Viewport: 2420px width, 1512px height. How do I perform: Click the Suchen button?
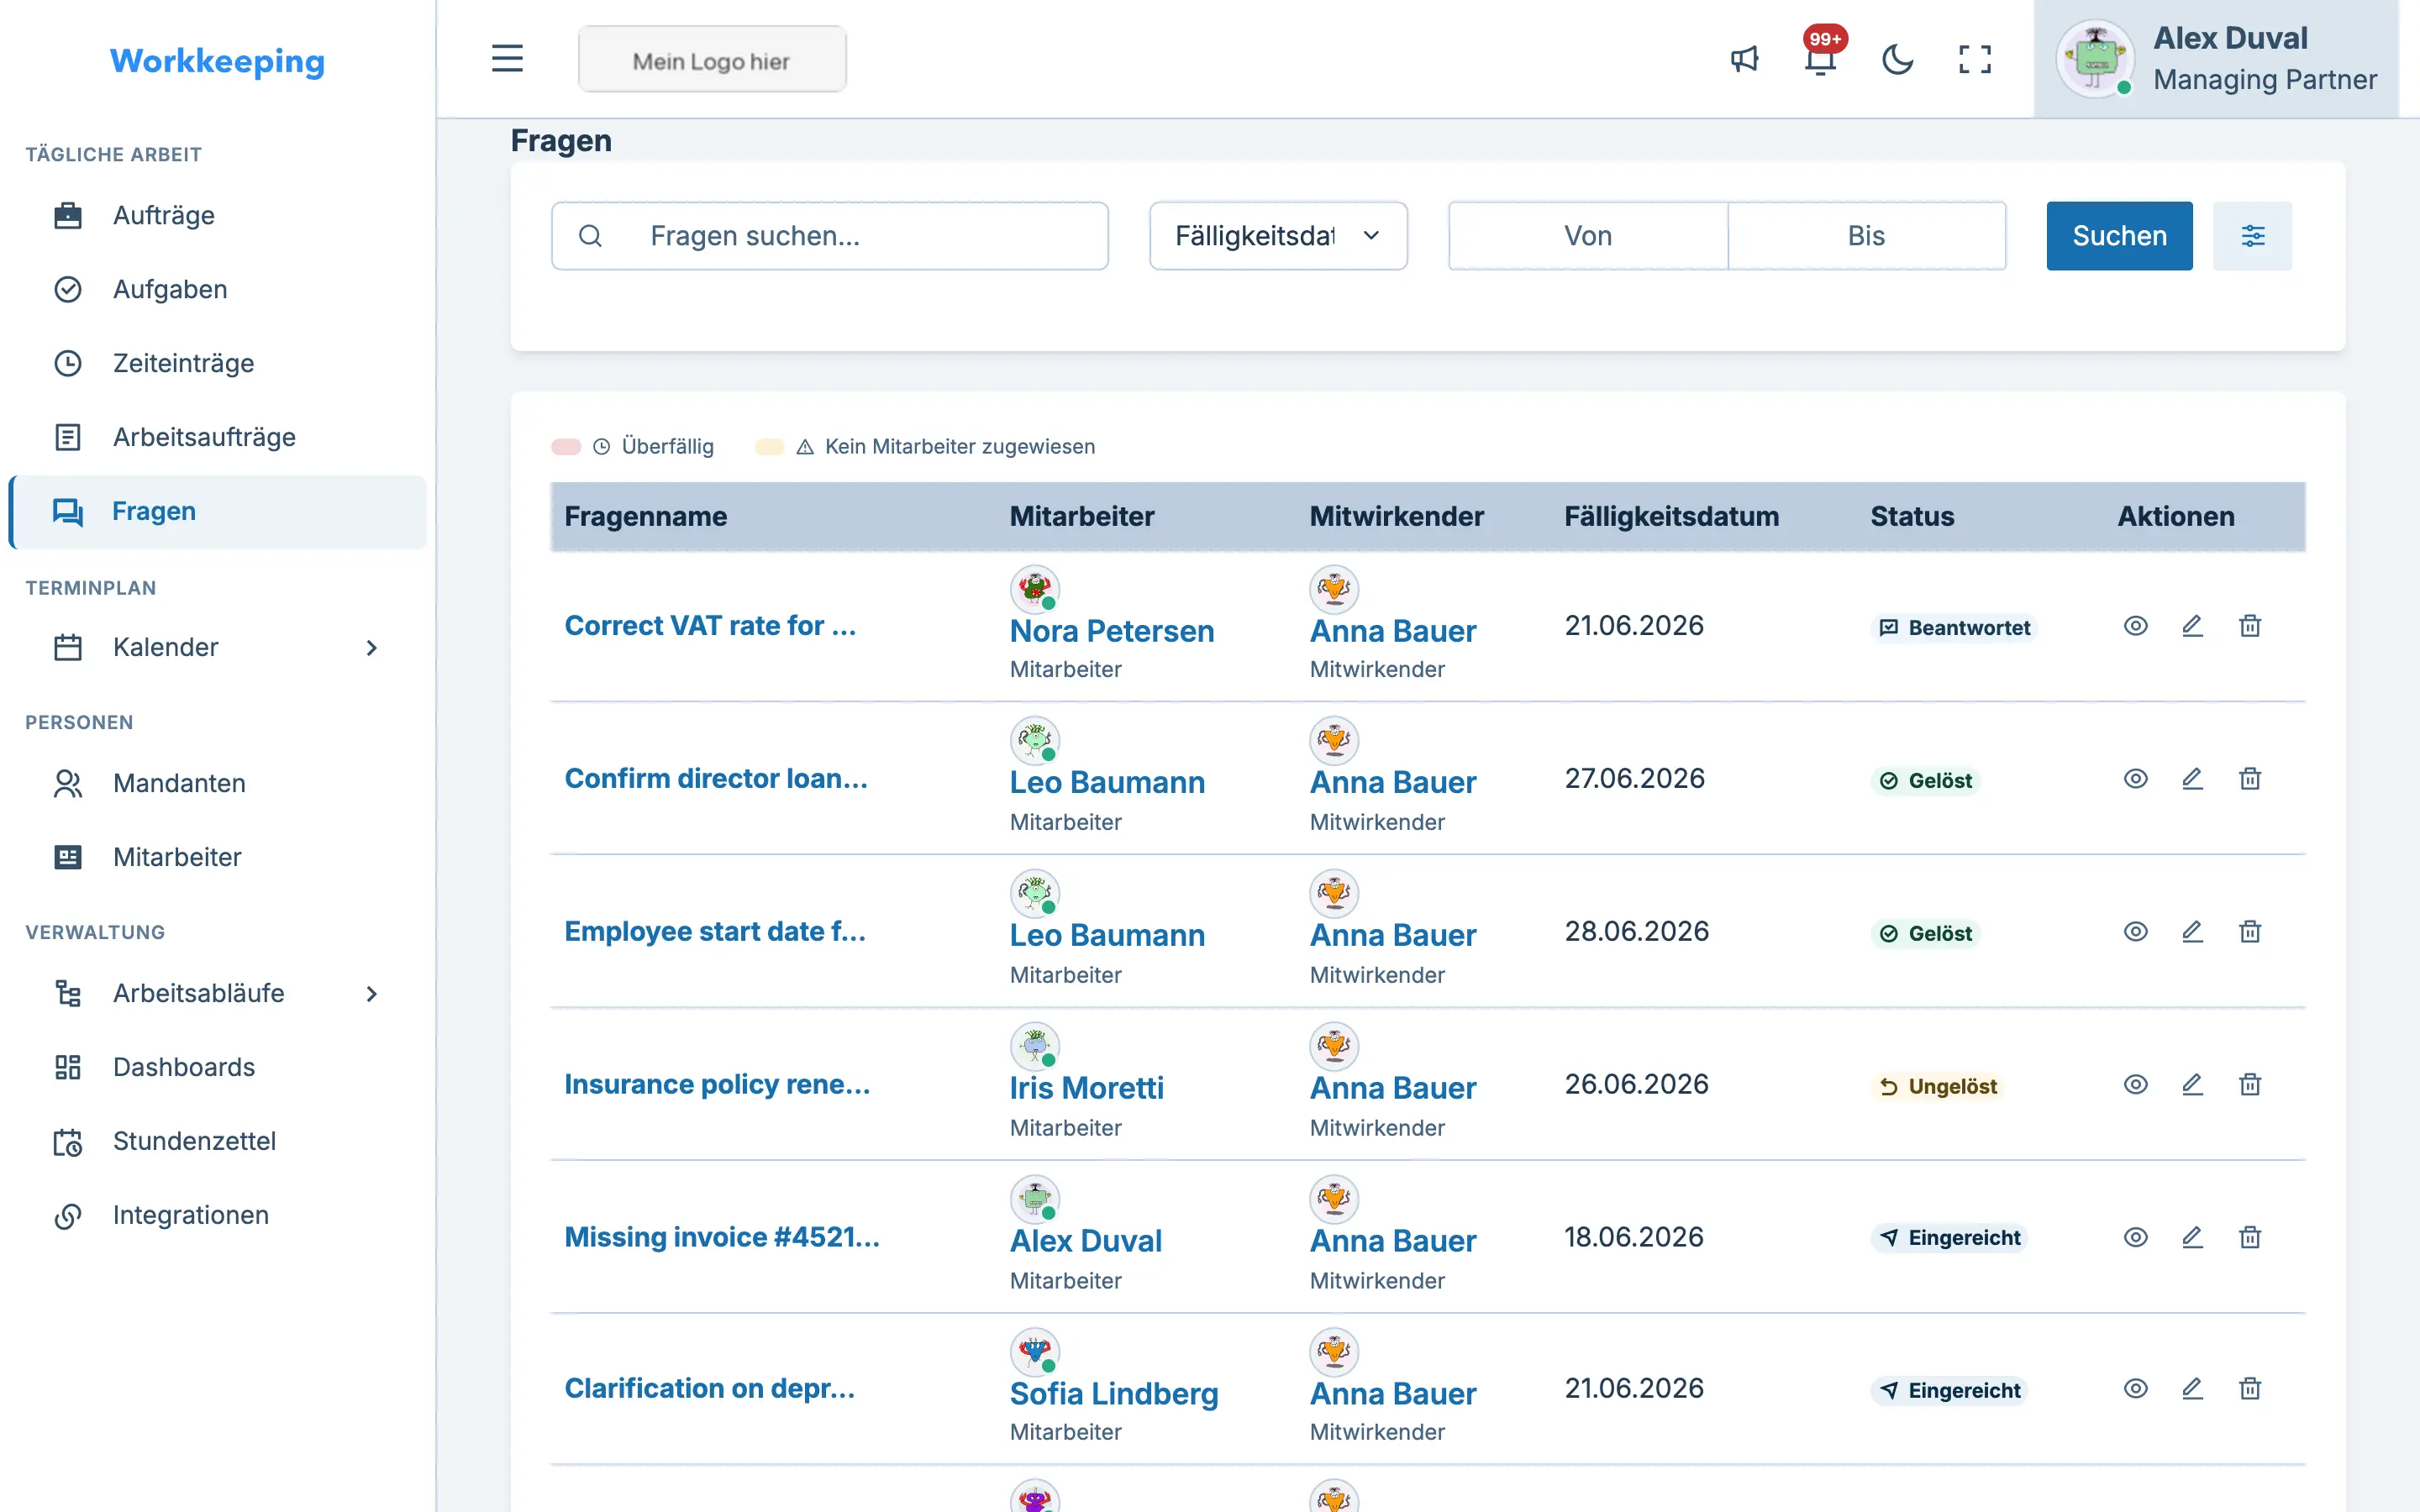click(x=2119, y=236)
